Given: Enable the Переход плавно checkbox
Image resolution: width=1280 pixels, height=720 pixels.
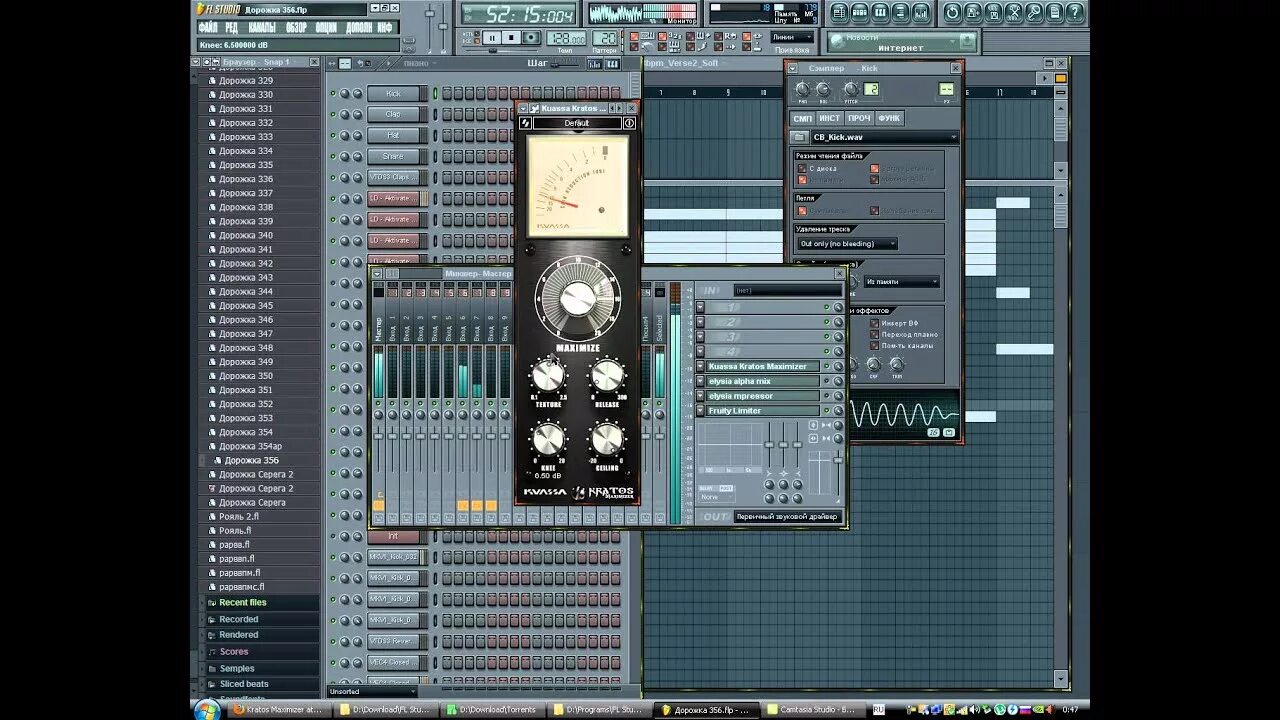Looking at the screenshot, I should click(875, 334).
